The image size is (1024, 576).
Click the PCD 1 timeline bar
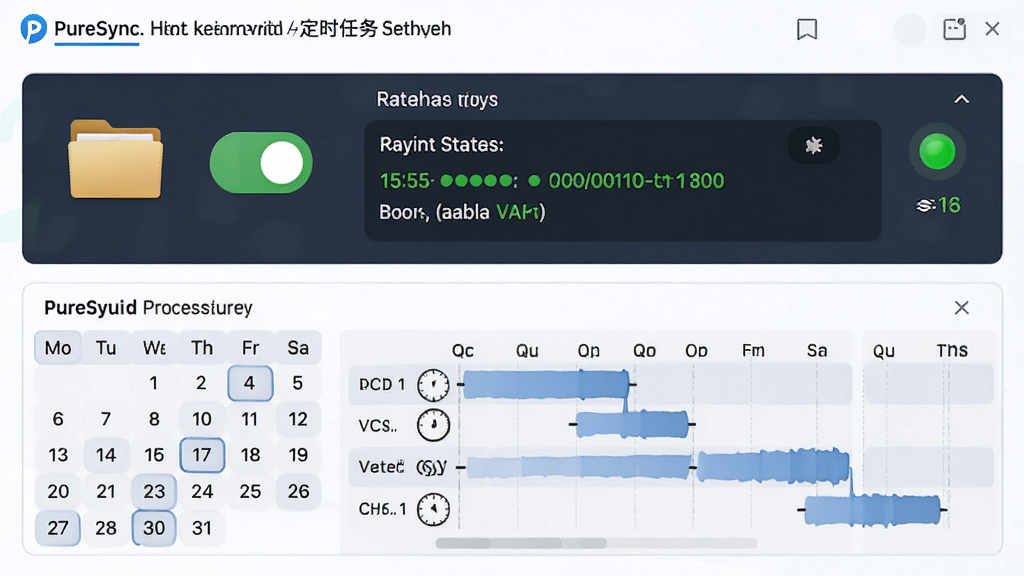[546, 384]
